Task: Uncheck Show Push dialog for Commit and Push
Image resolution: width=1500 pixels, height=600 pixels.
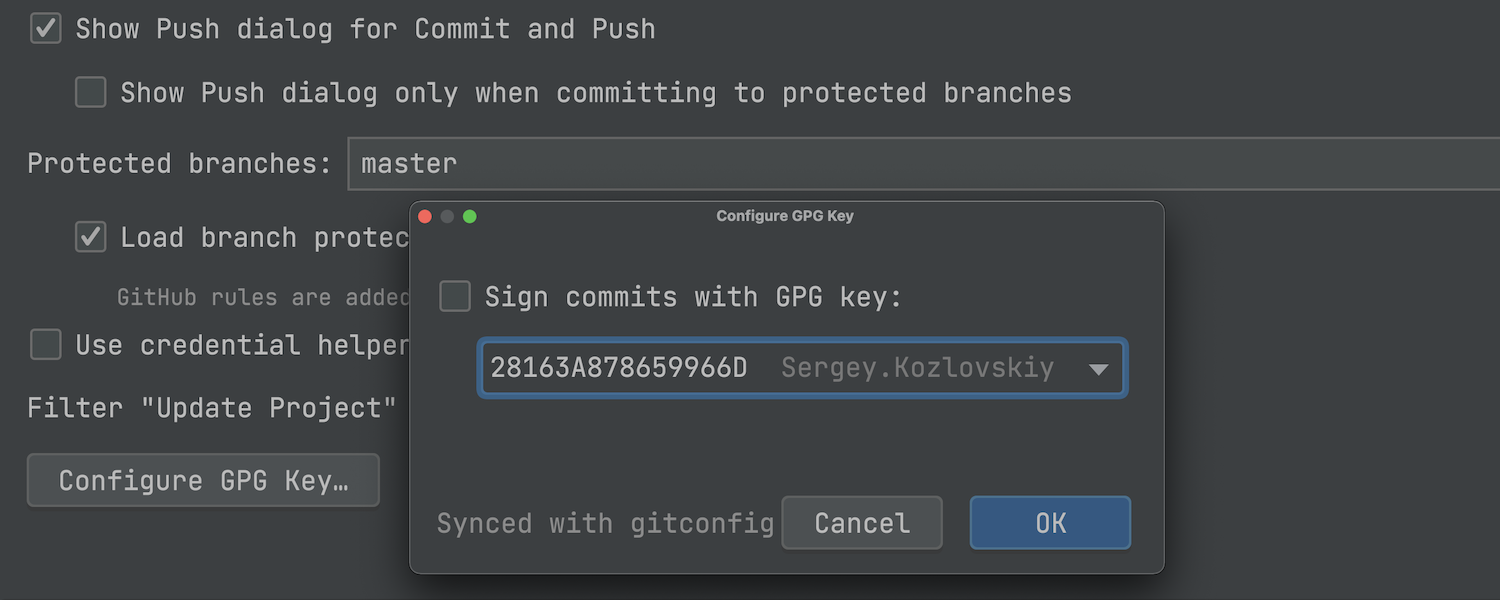Action: [x=46, y=29]
